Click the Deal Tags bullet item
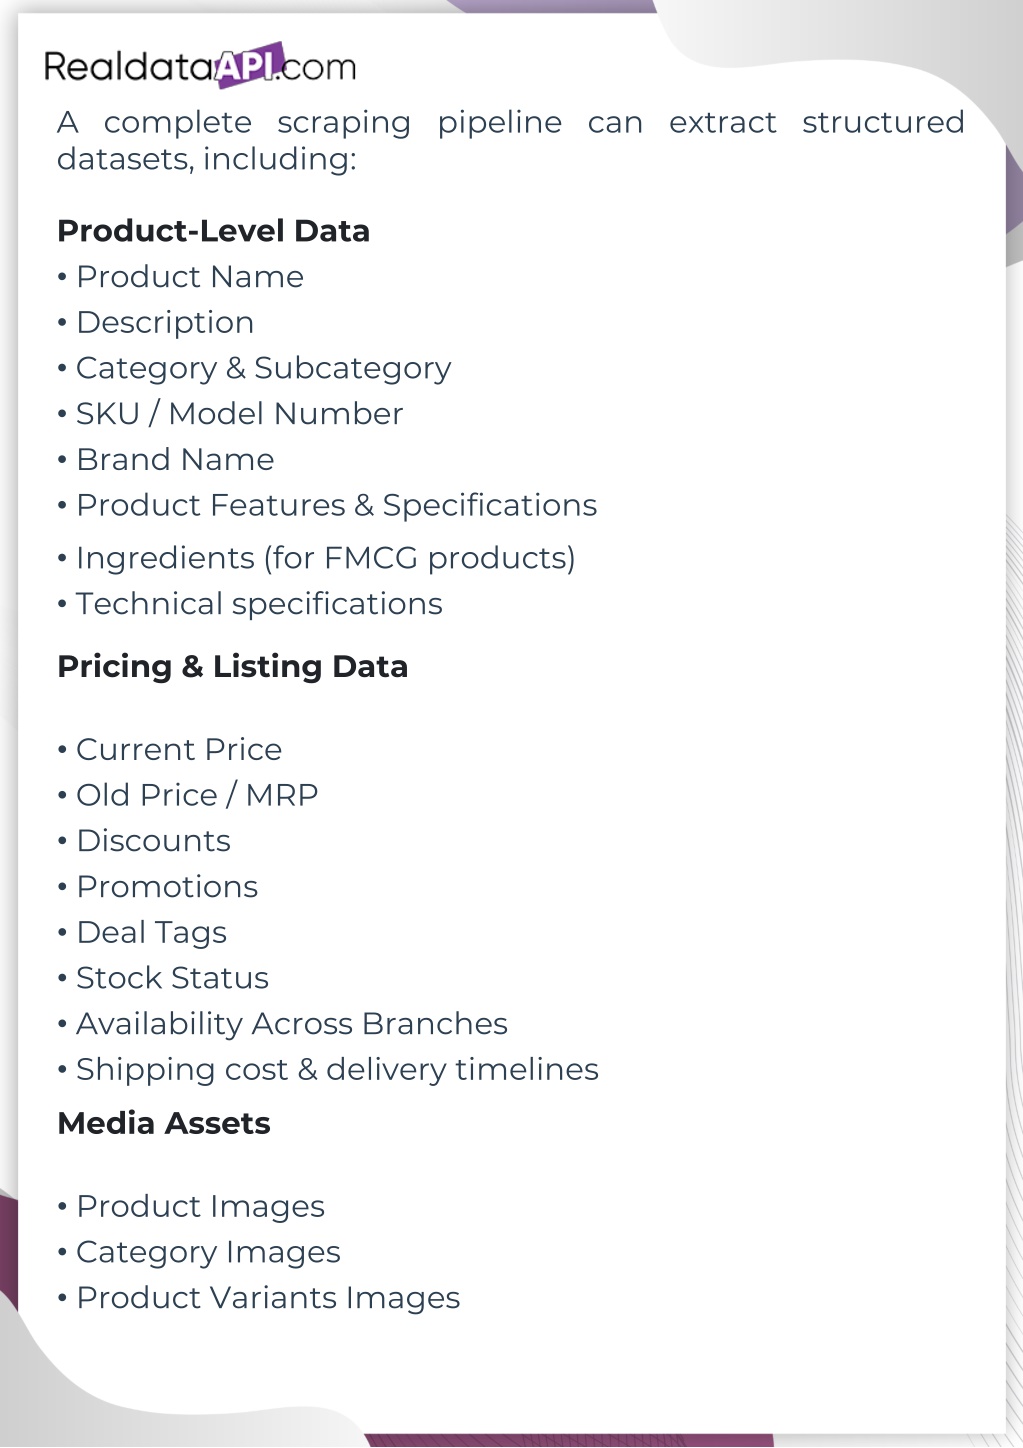Image resolution: width=1023 pixels, height=1448 pixels. pyautogui.click(x=151, y=933)
